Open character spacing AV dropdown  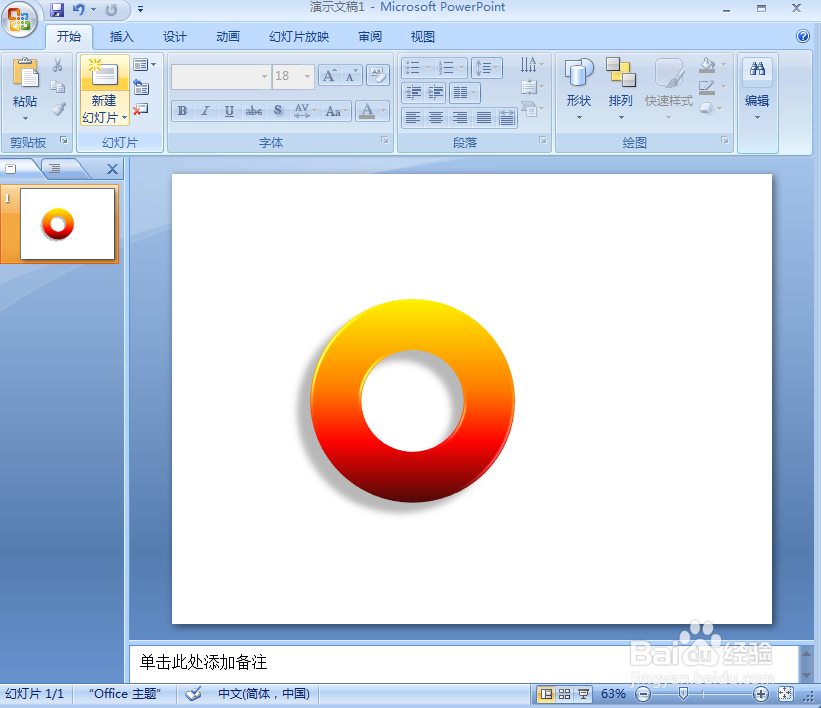305,111
